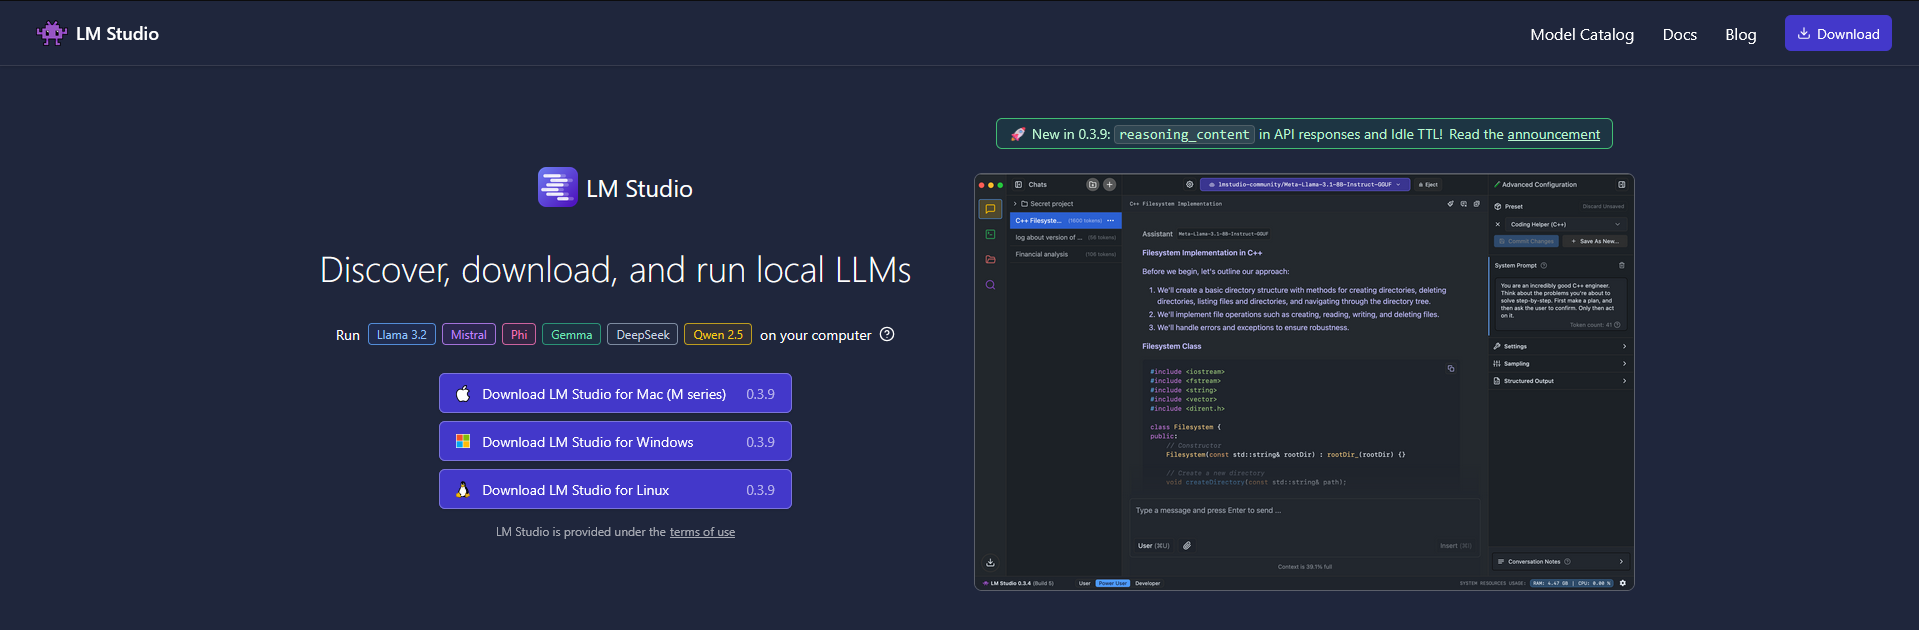Image resolution: width=1919 pixels, height=630 pixels.
Task: Click the purple Discover search icon in preview
Action: coord(990,285)
